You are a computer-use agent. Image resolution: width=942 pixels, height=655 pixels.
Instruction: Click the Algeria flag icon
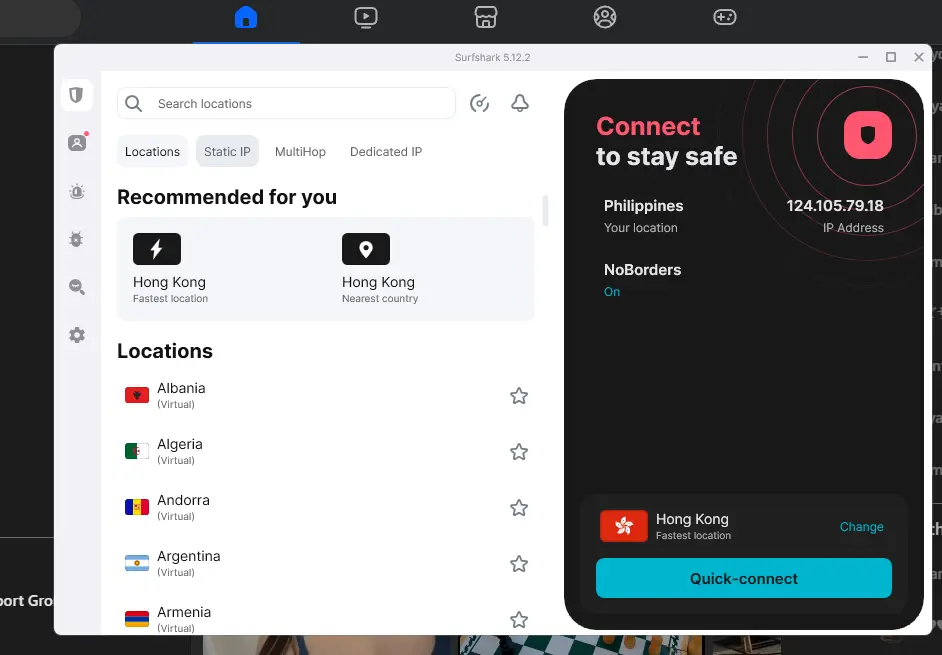137,451
